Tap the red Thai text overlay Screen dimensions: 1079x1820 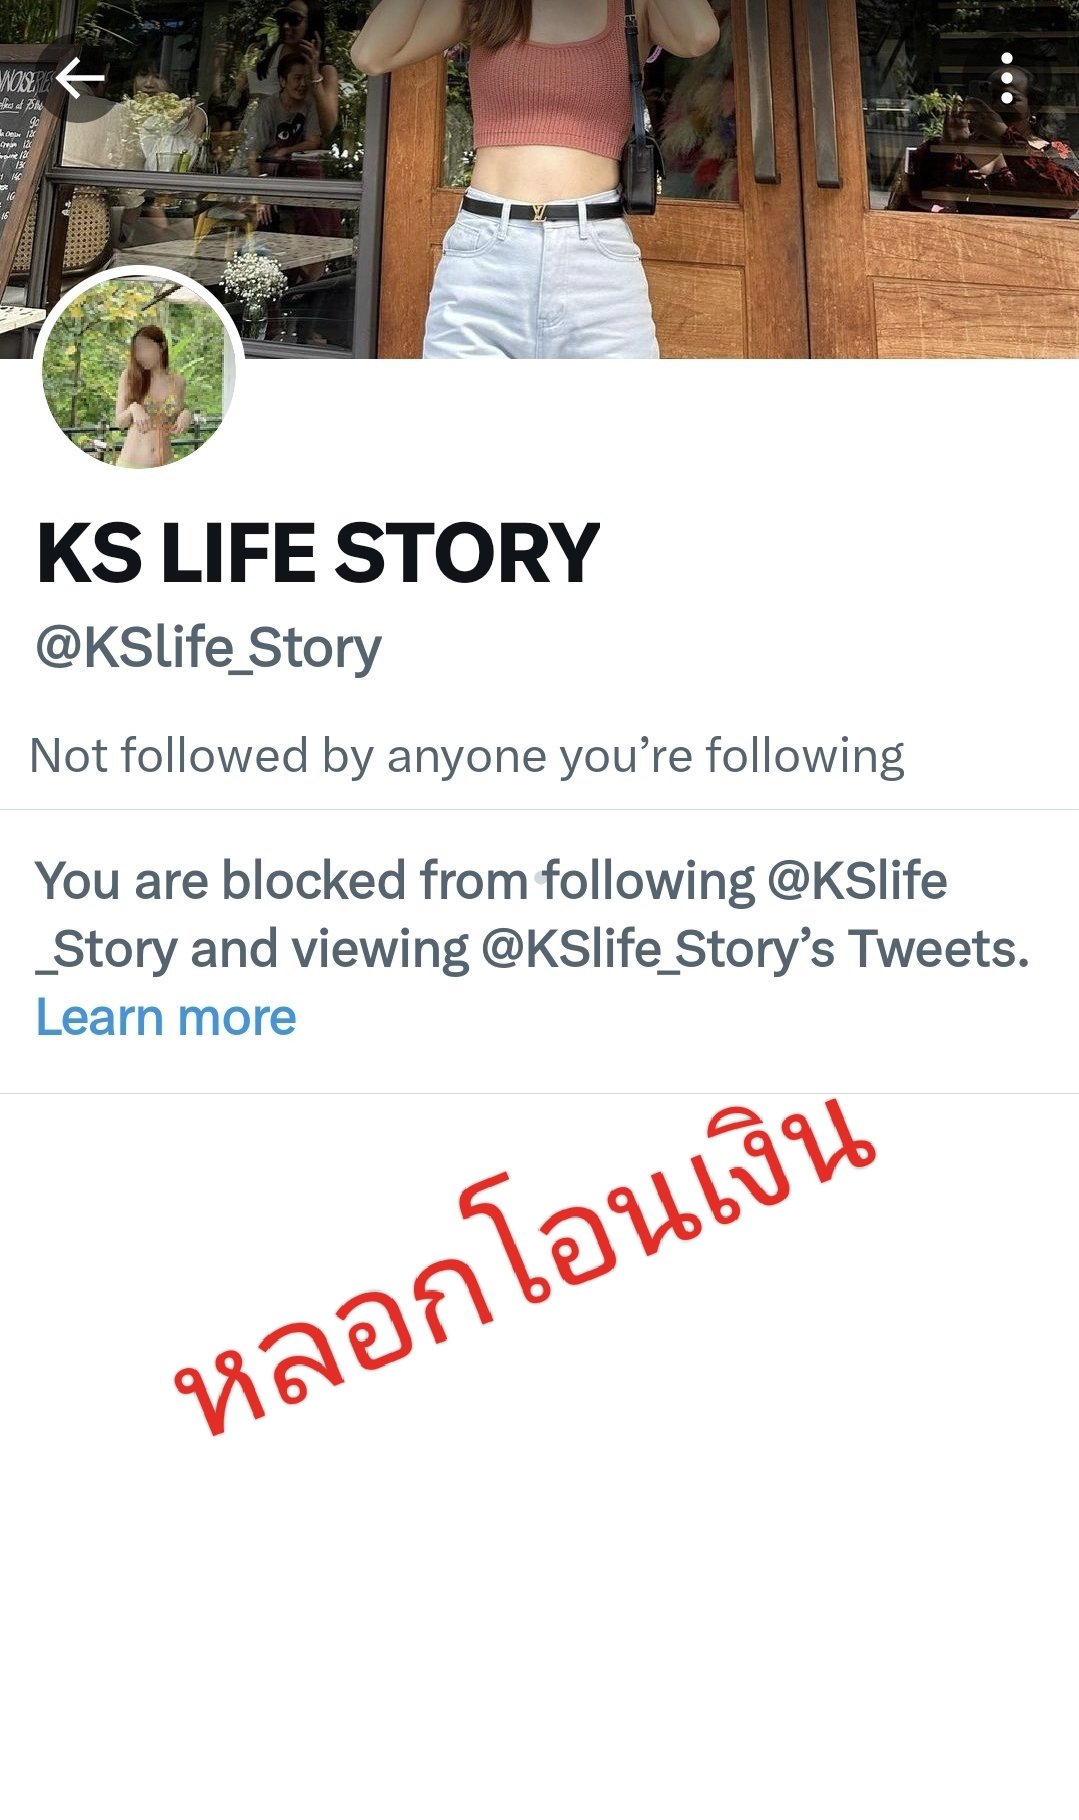click(524, 1269)
